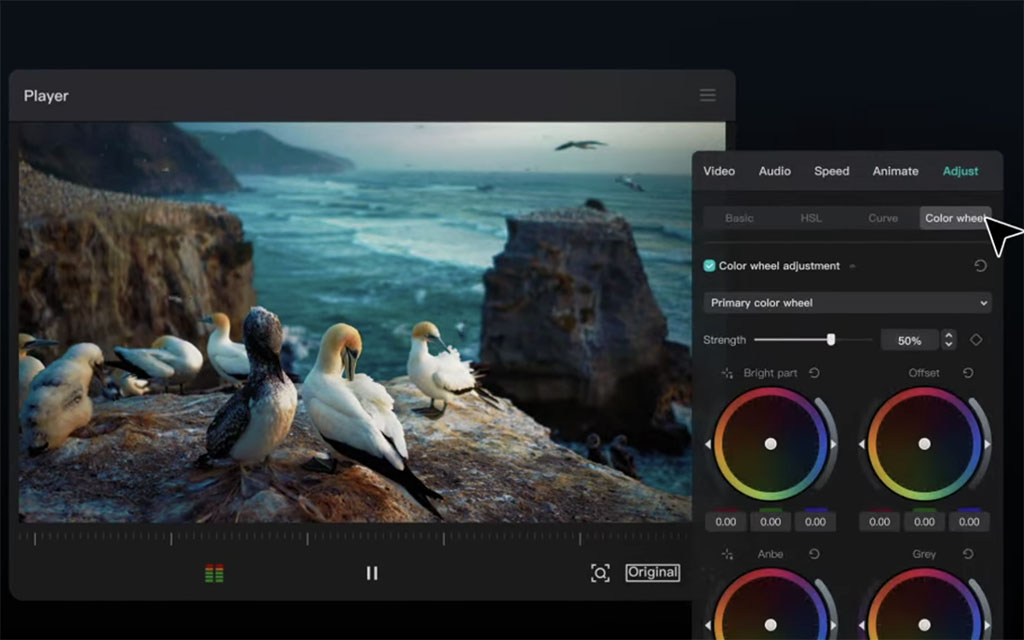
Task: Click the Offset wheel's right arrow
Action: pos(987,444)
